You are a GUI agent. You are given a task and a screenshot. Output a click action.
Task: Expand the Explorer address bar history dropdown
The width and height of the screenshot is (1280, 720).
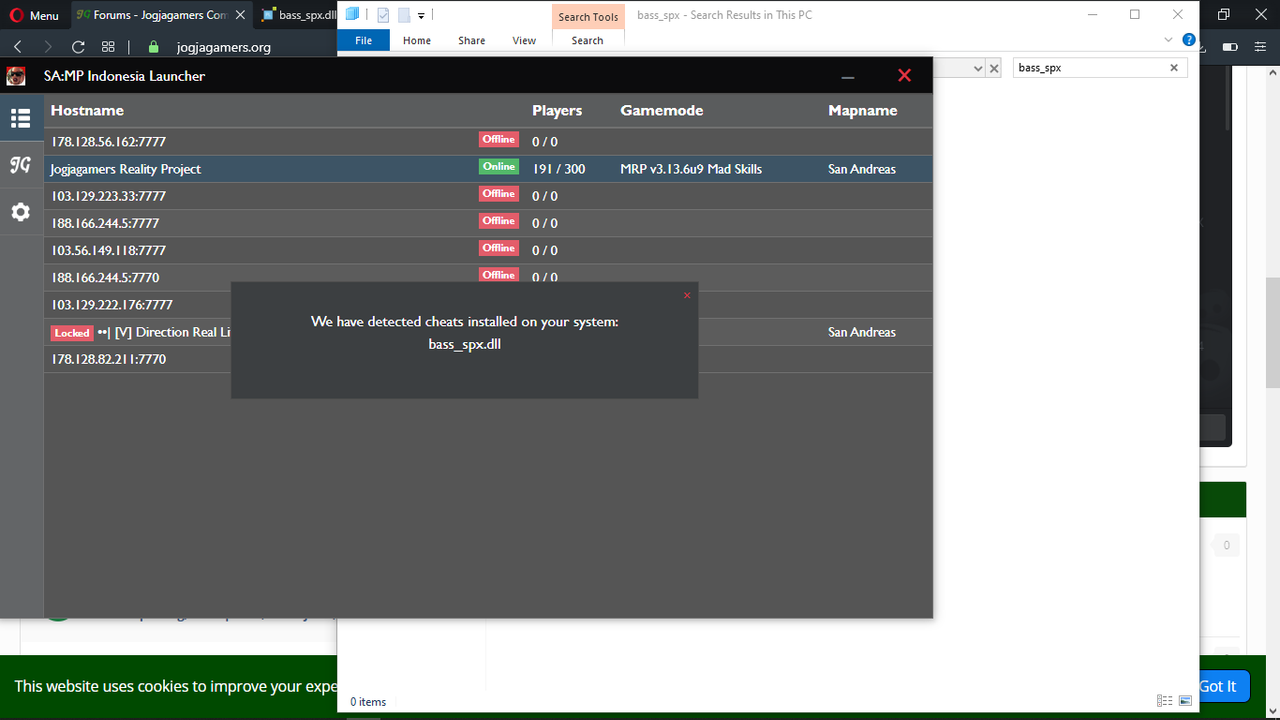click(x=977, y=68)
